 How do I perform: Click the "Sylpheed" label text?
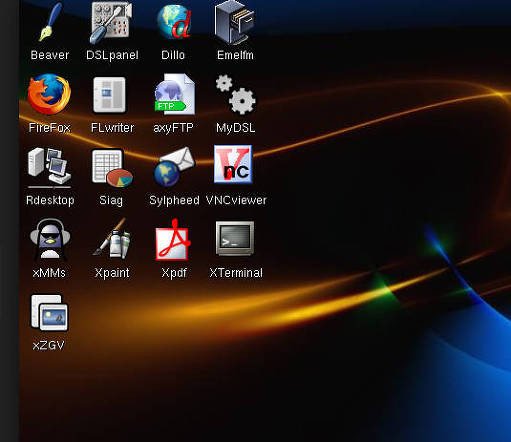(x=174, y=201)
